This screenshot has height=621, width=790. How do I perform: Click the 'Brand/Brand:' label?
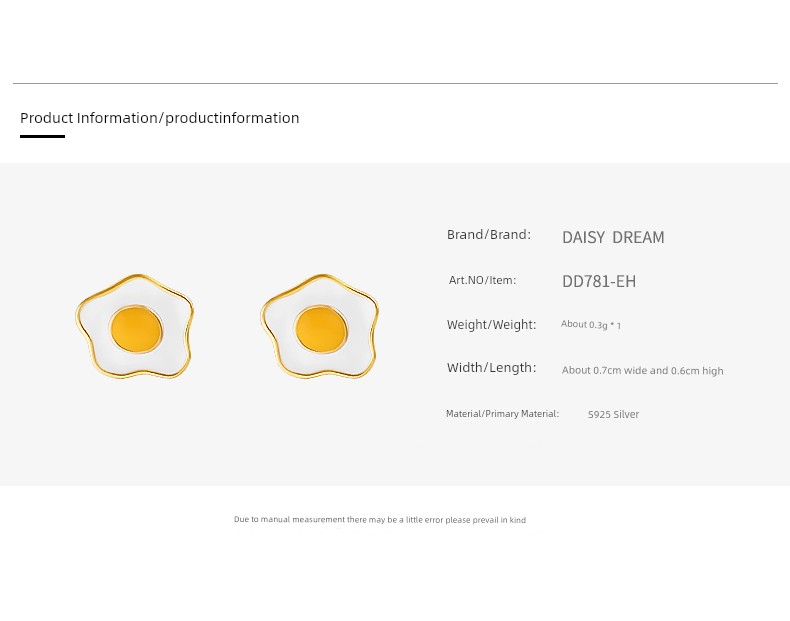pos(488,235)
